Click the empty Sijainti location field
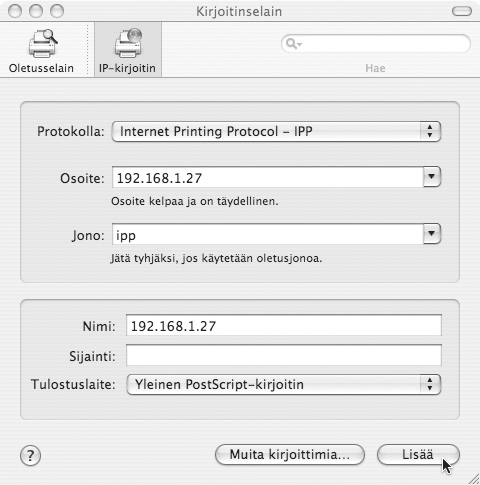The height and width of the screenshot is (485, 480). pos(284,355)
